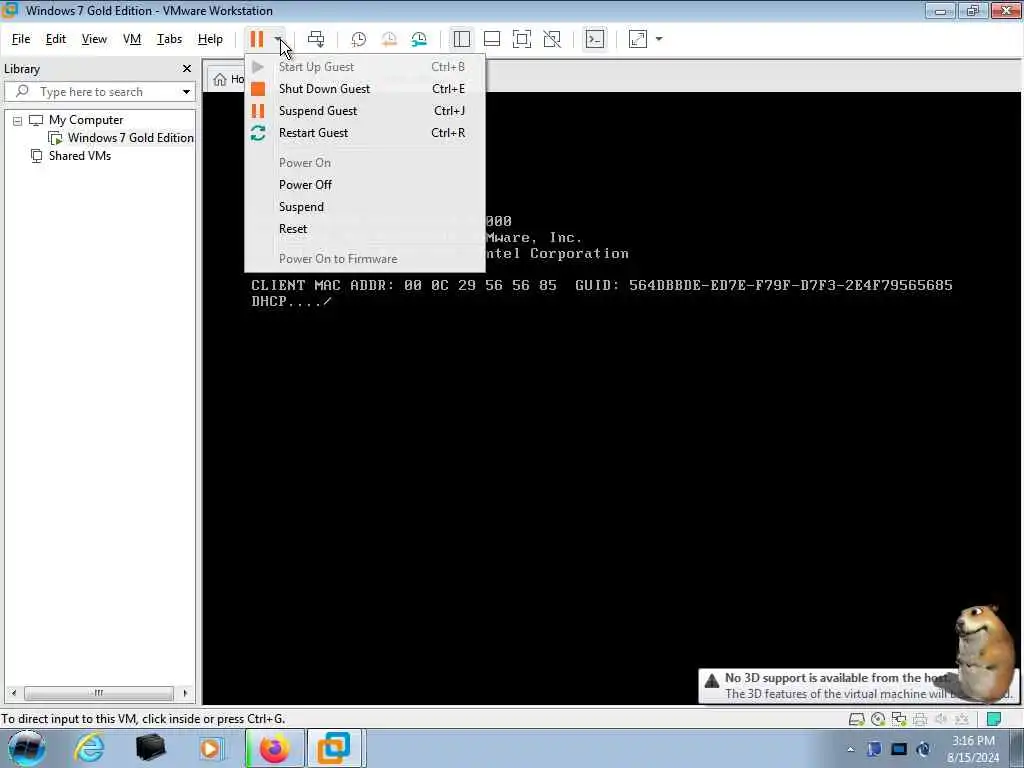The height and width of the screenshot is (768, 1024).
Task: Switch to Firefox in the taskbar
Action: point(274,748)
